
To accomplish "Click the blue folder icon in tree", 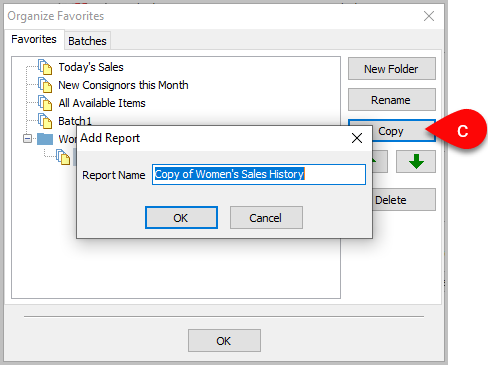I will (45, 139).
